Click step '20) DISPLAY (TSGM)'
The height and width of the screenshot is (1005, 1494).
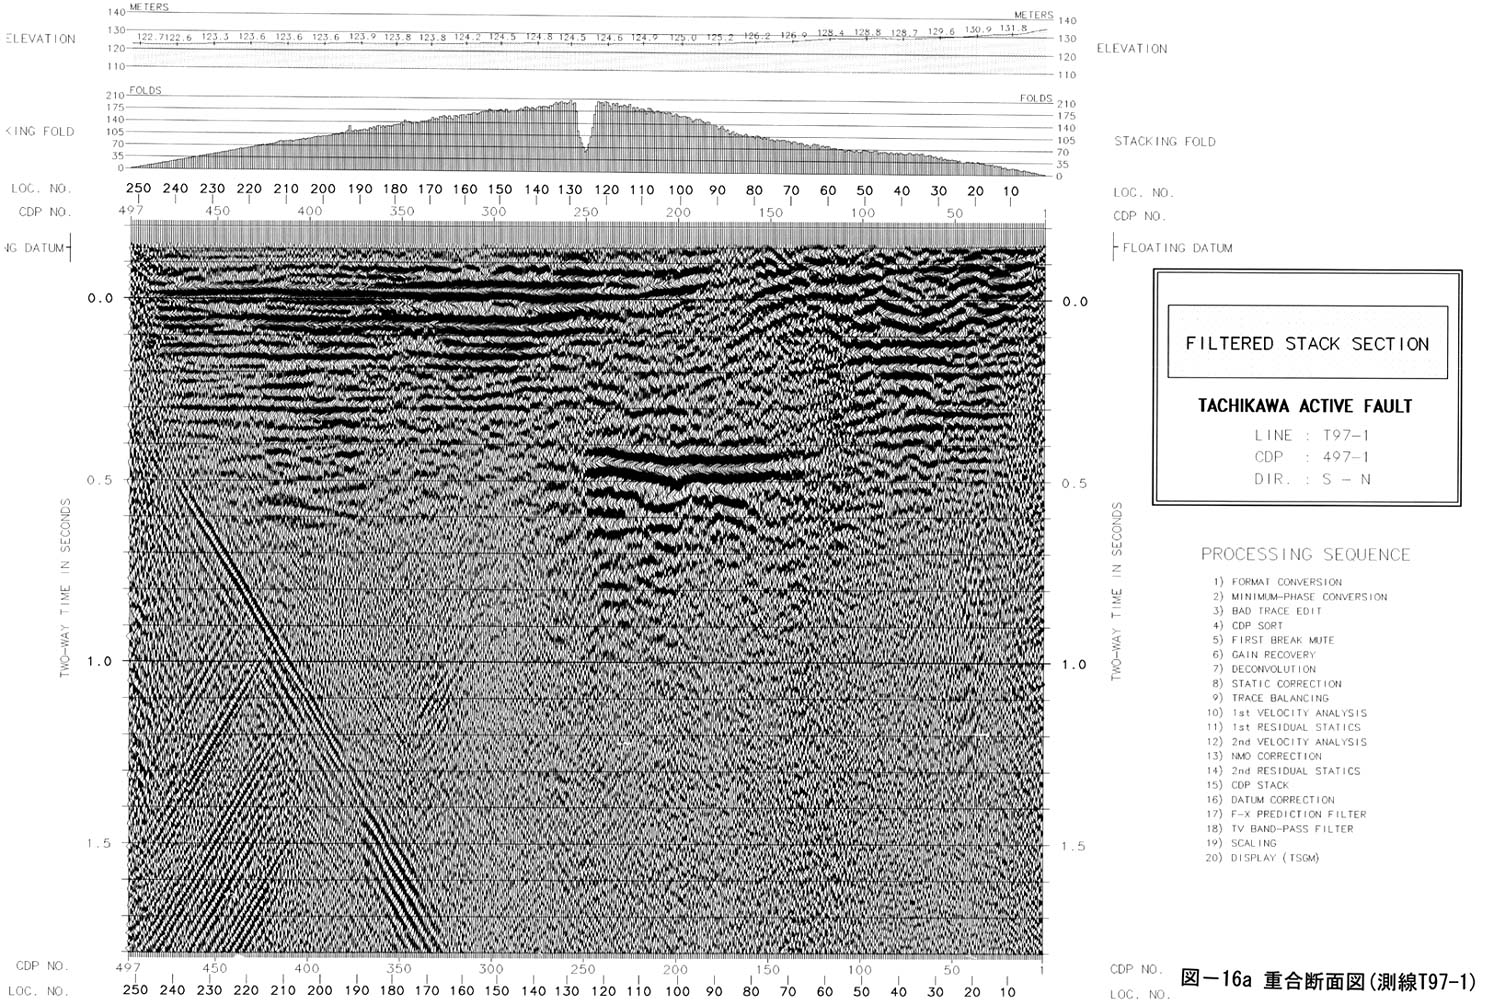[1264, 858]
